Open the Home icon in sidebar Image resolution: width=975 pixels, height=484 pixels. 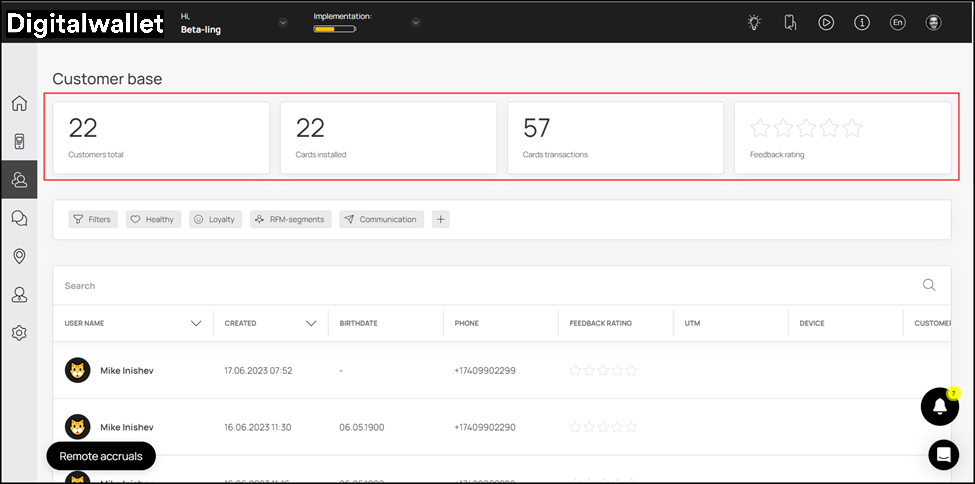[x=19, y=104]
